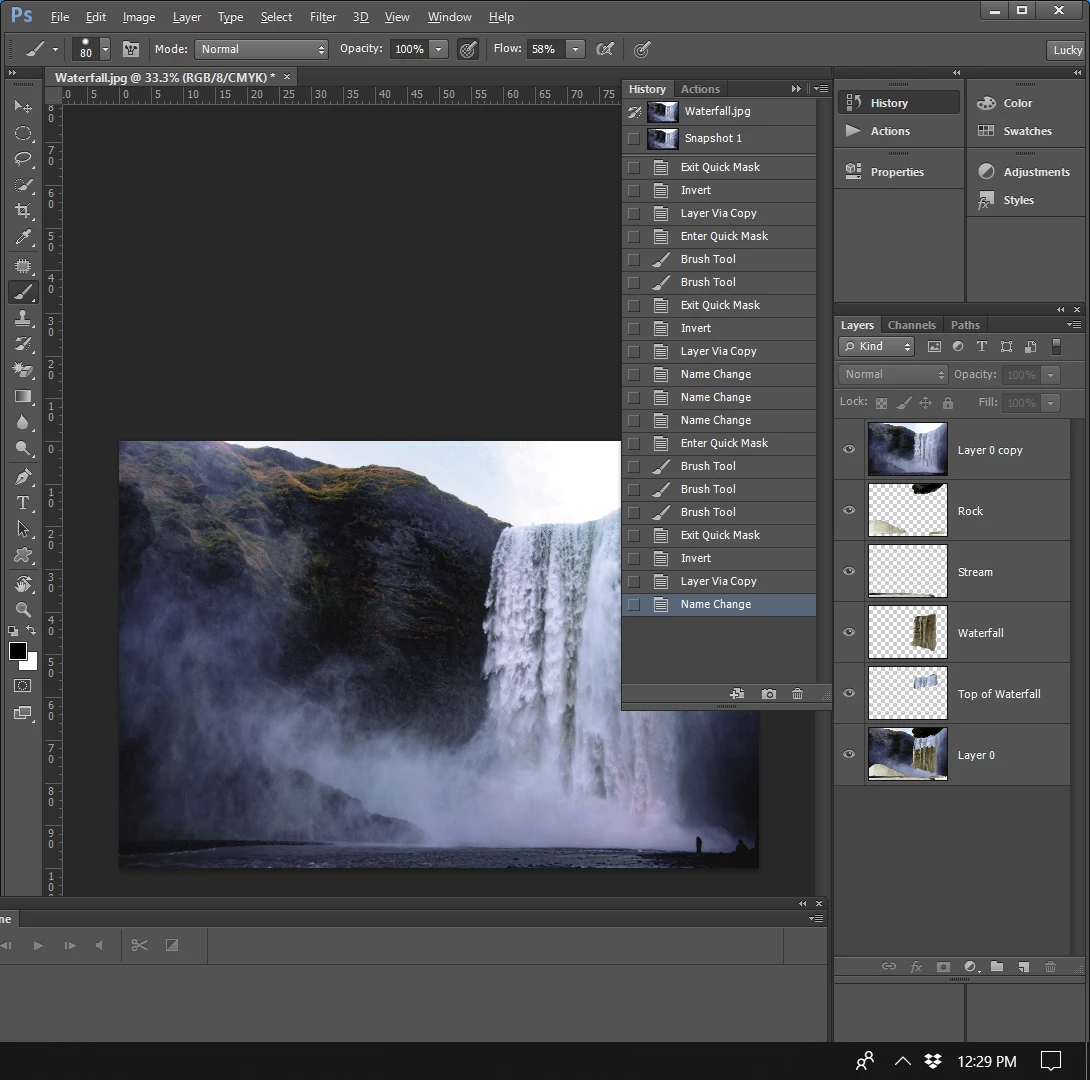The height and width of the screenshot is (1080, 1090).
Task: Pick the Clone Stamp tool
Action: pos(23,318)
